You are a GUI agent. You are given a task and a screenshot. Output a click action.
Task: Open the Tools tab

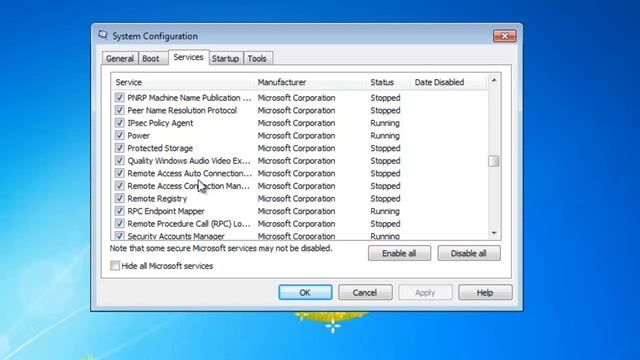click(257, 58)
